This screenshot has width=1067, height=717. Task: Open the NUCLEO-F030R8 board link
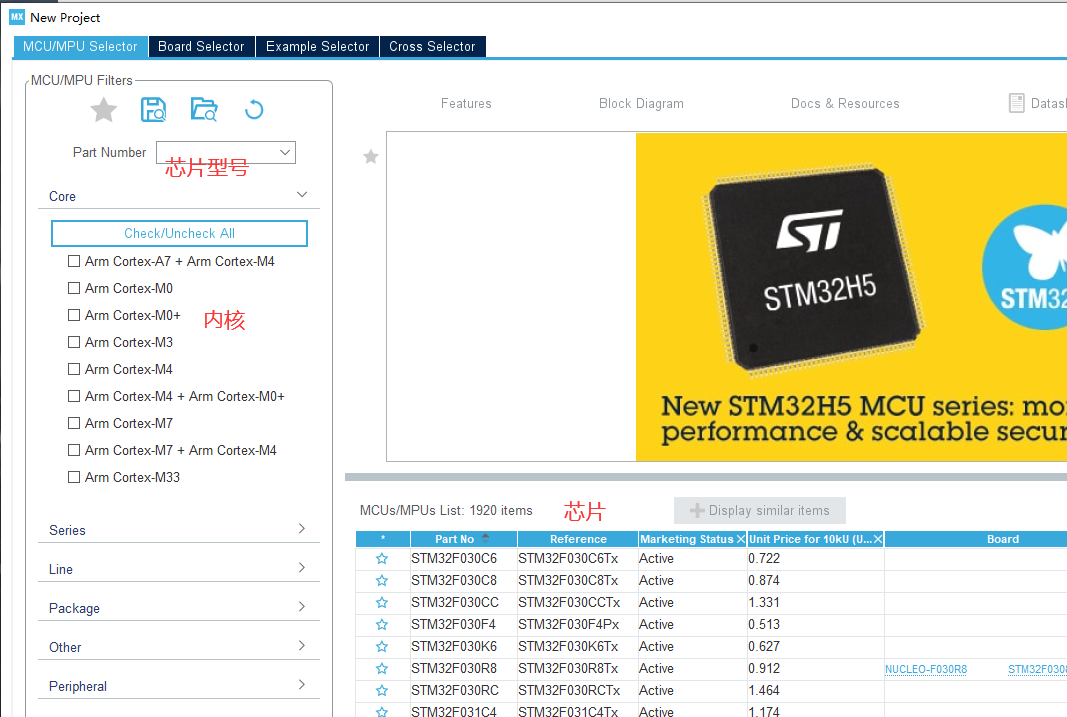click(926, 668)
